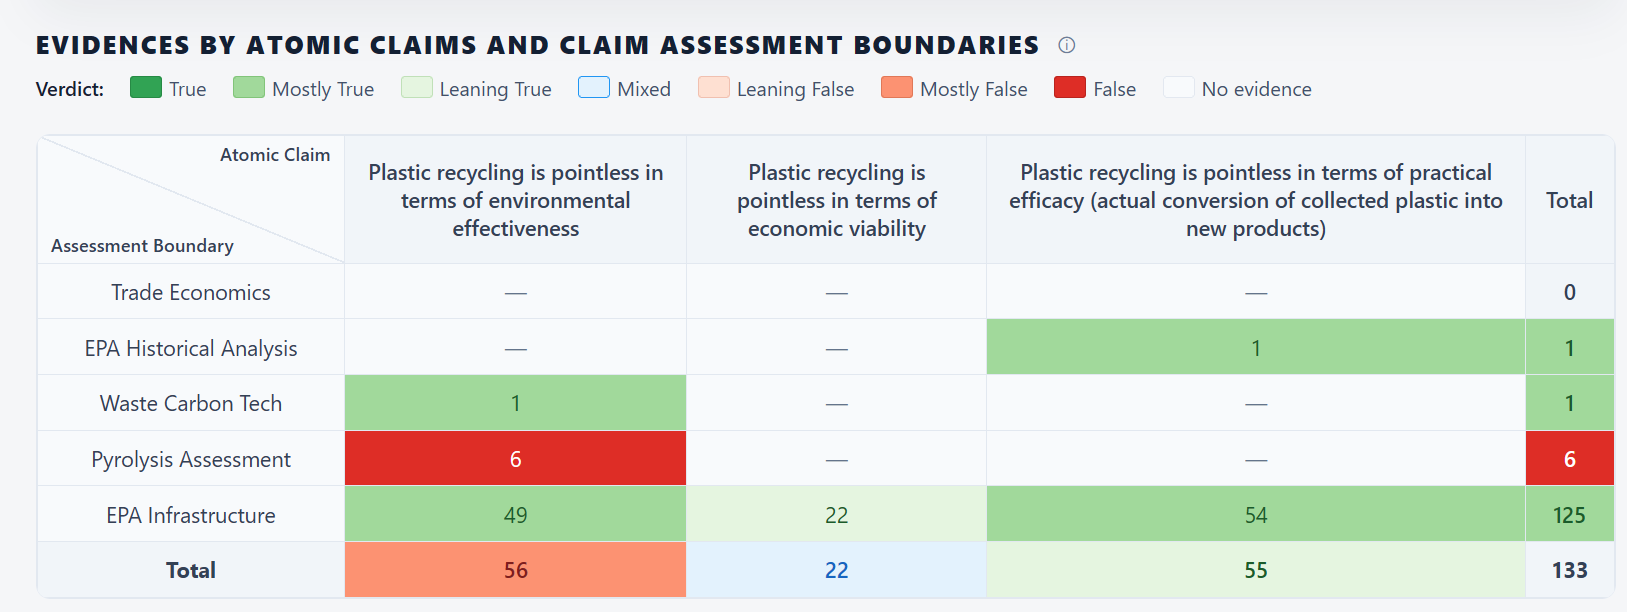Image resolution: width=1627 pixels, height=612 pixels.
Task: Click the grand total cell 133
Action: pos(1570,570)
